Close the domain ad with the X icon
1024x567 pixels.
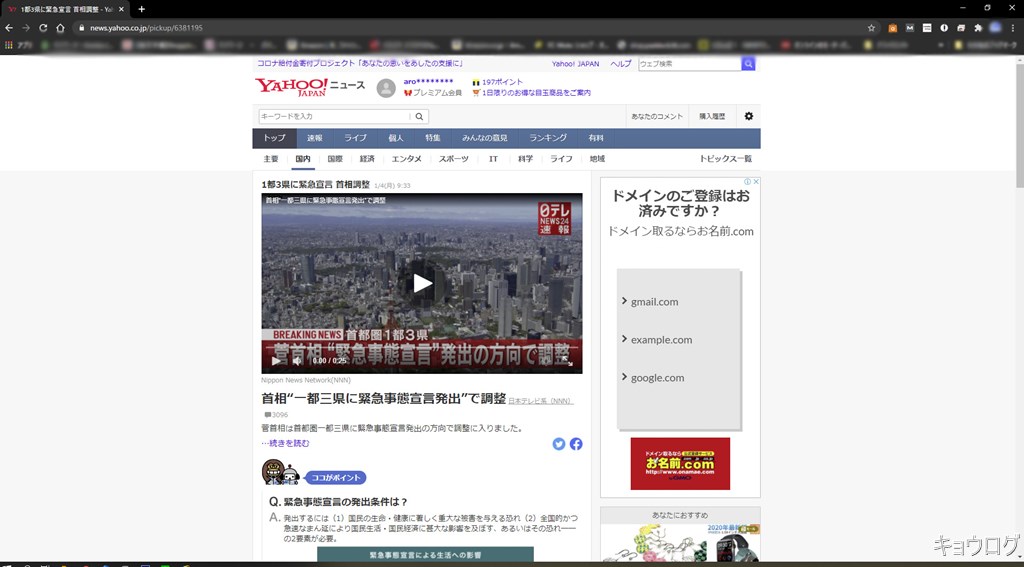click(x=756, y=182)
